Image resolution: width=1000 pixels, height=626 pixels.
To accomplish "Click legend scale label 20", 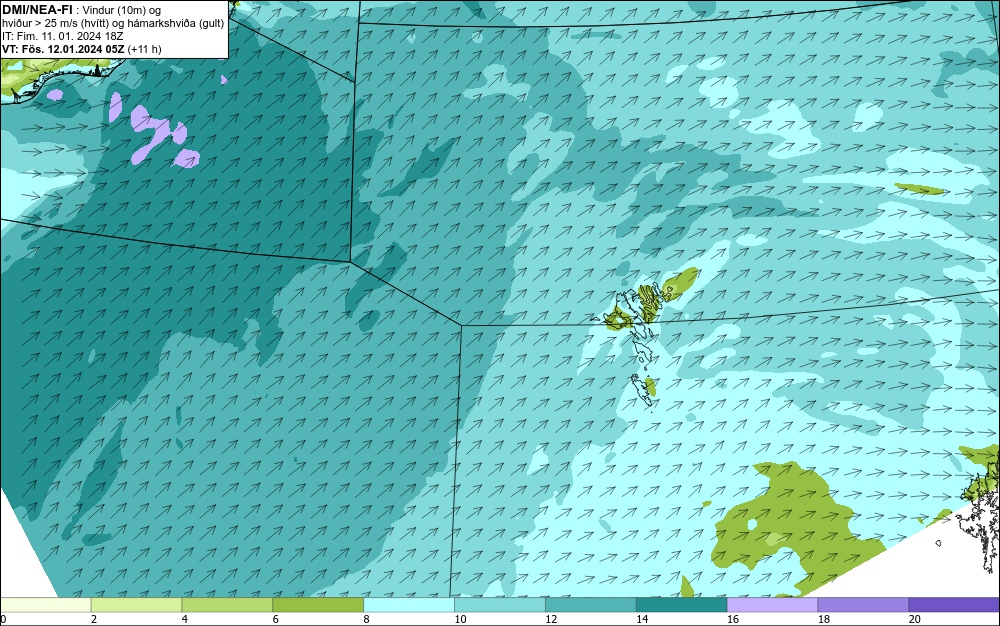I will [x=915, y=619].
